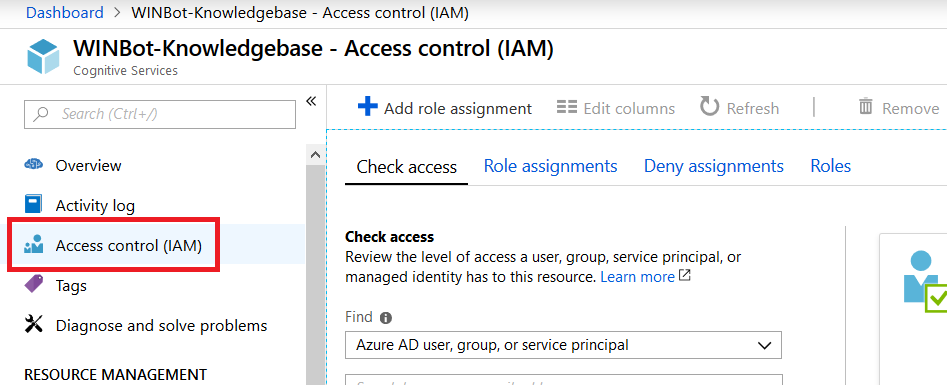Click the user checkmark illustration card
Screen dimensions: 947x385
click(913, 309)
